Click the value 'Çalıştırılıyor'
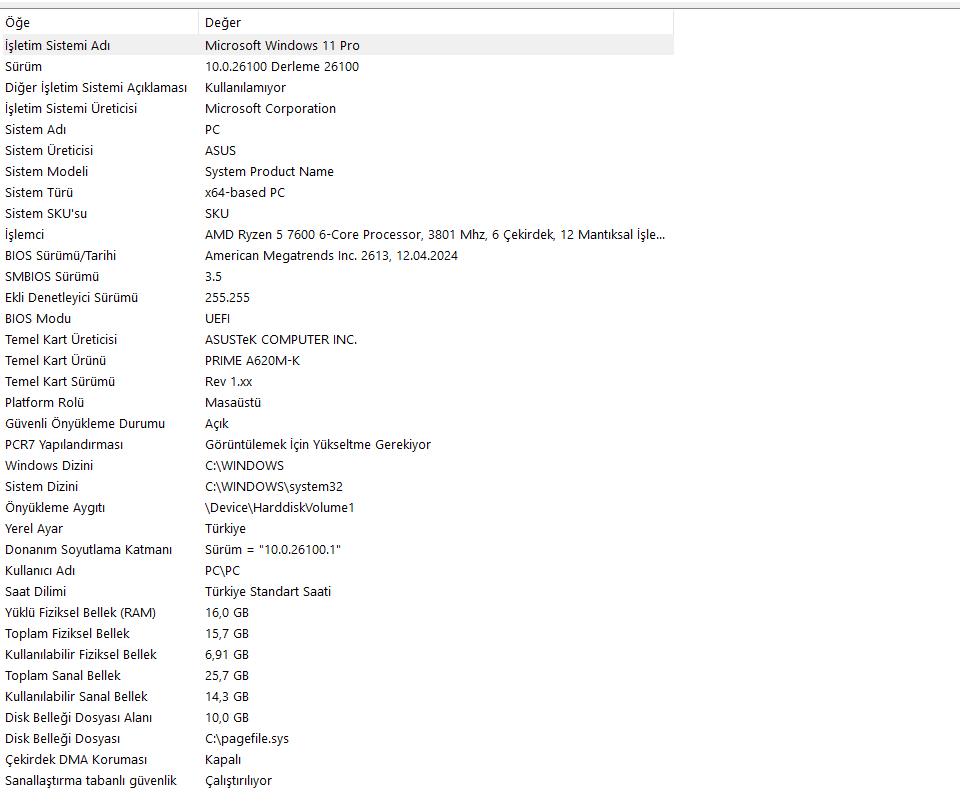This screenshot has height=794, width=960. 238,781
